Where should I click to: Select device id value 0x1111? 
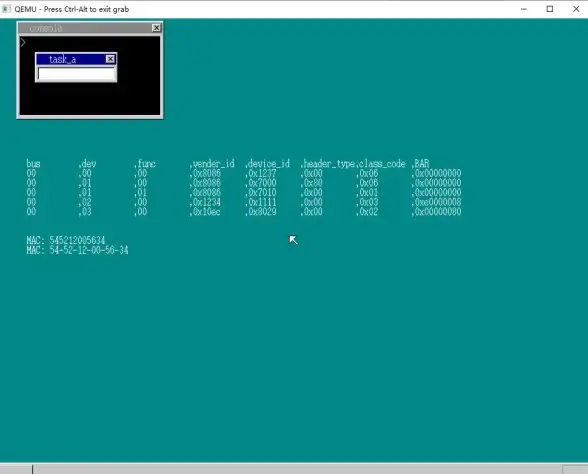(x=262, y=202)
